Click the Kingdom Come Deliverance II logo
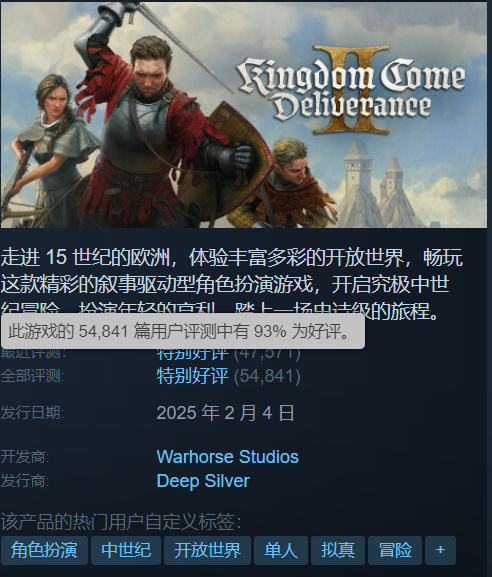 352,90
